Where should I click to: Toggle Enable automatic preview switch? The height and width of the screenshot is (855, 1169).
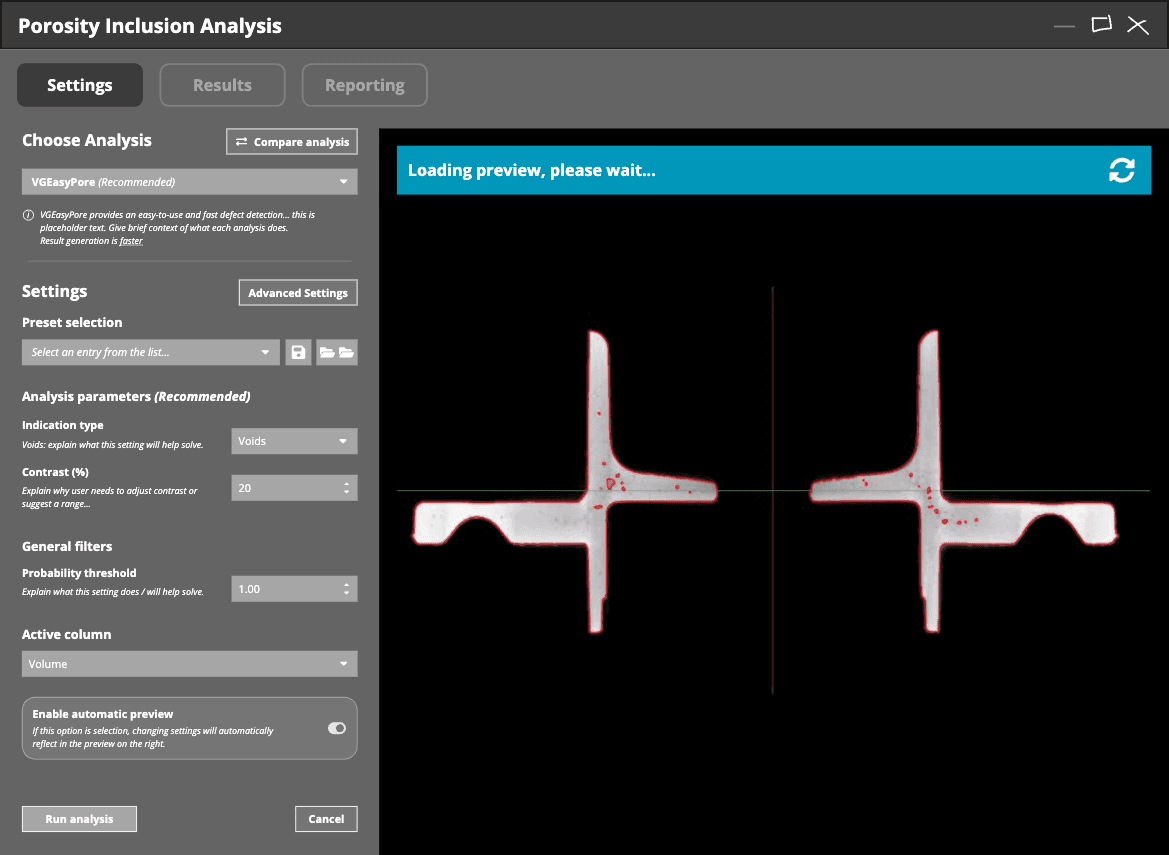coord(337,728)
